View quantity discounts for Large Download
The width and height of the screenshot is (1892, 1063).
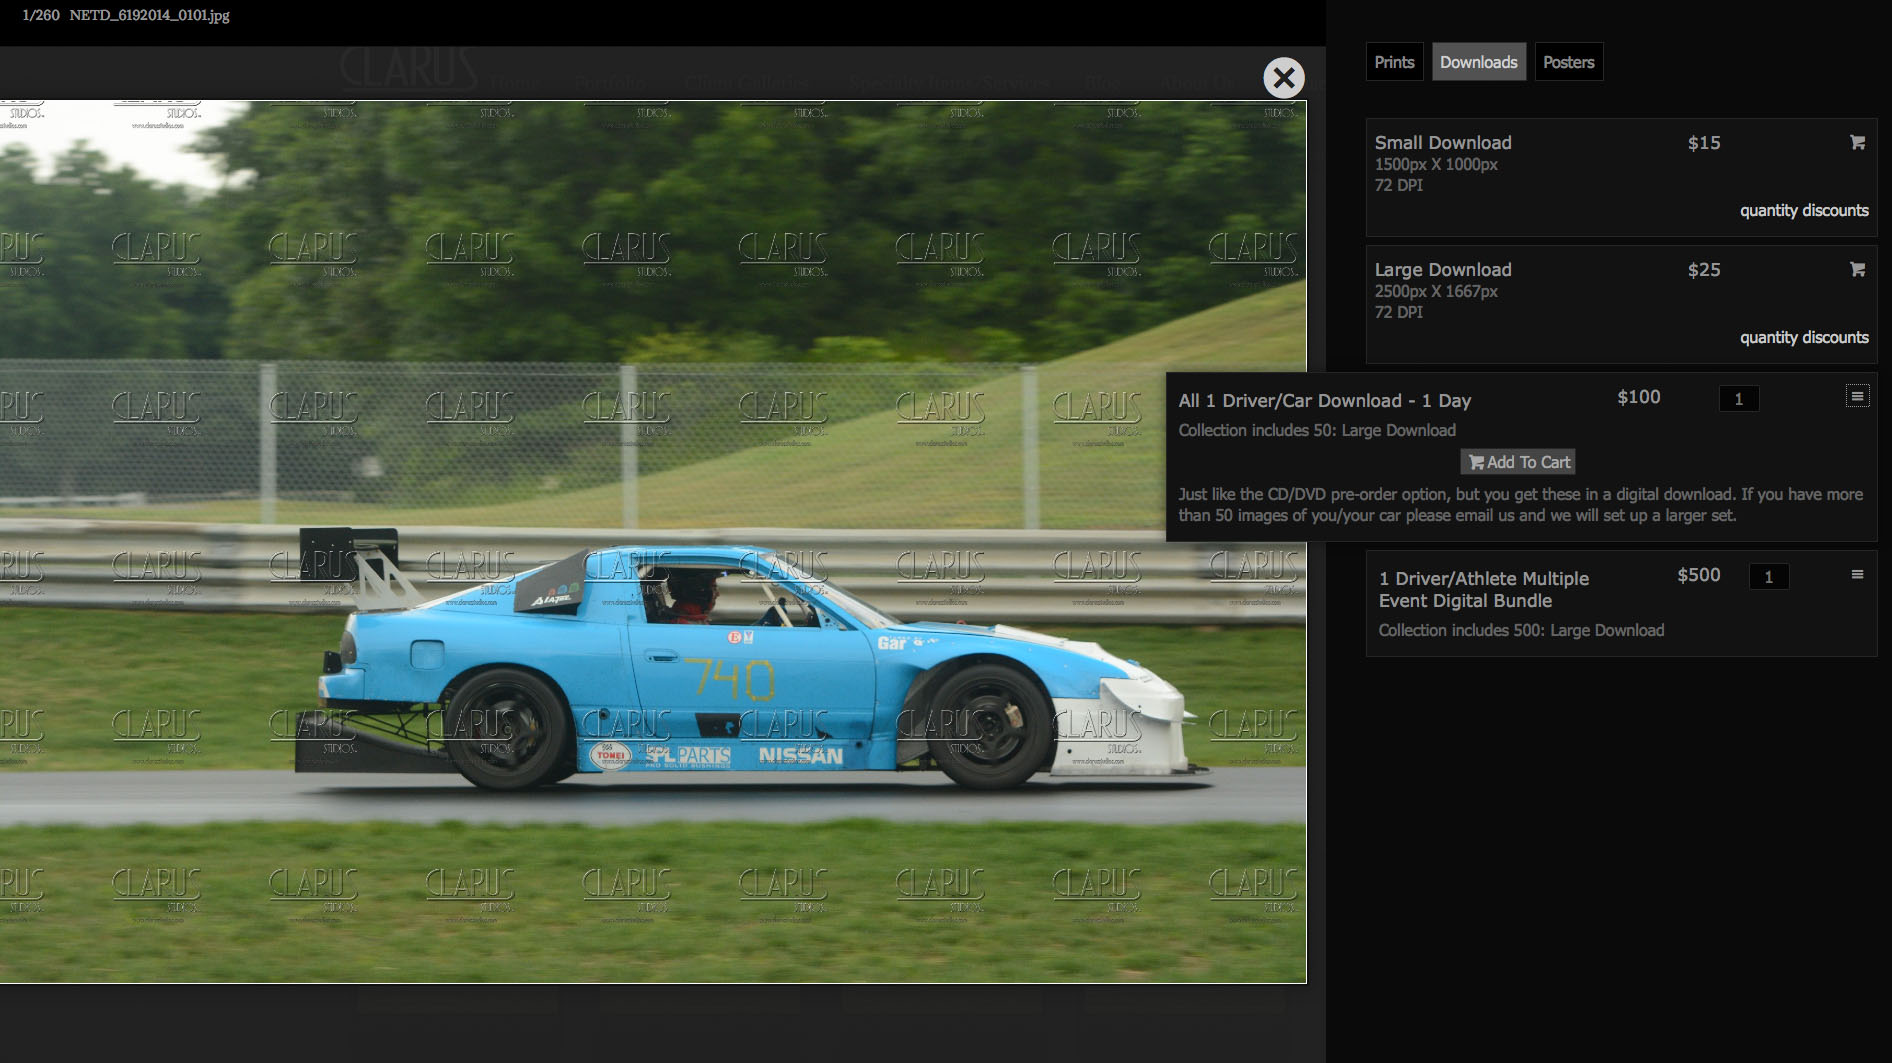pos(1803,338)
